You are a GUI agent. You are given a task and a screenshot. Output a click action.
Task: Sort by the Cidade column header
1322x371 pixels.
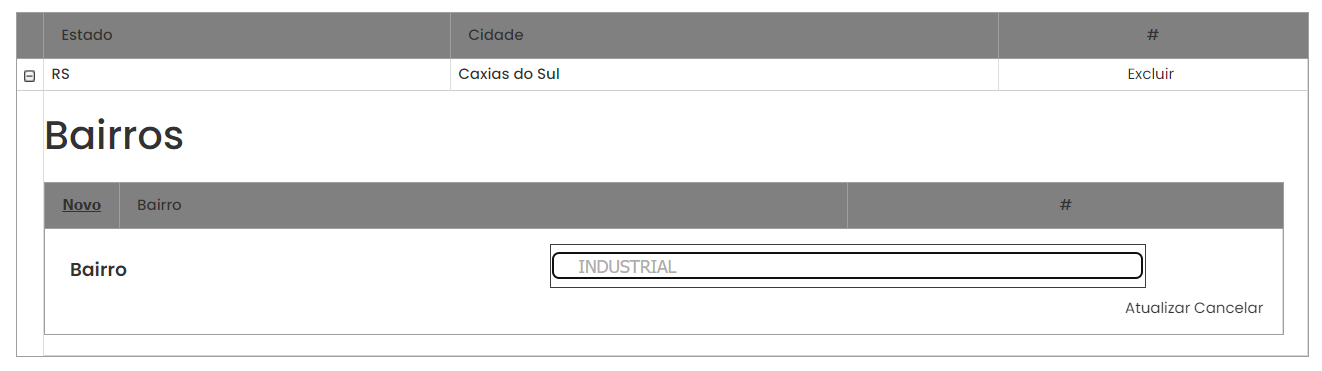pos(496,35)
